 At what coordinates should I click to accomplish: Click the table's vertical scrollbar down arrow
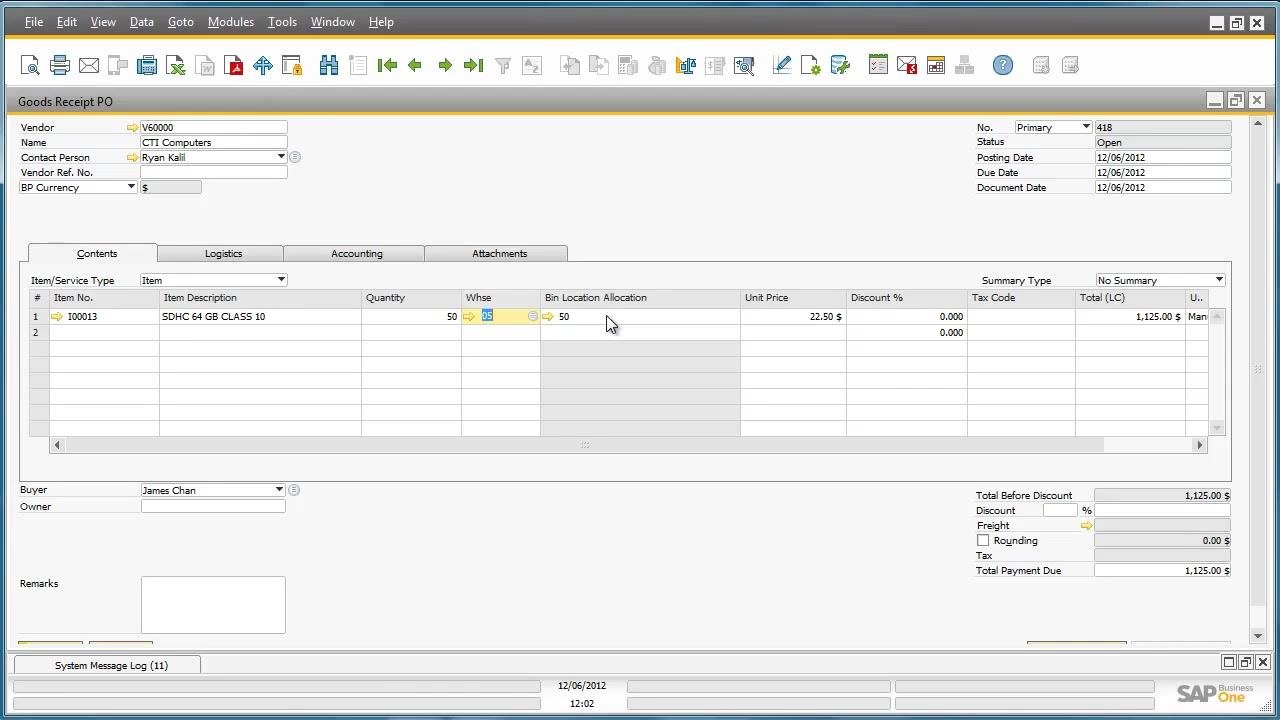[1217, 428]
